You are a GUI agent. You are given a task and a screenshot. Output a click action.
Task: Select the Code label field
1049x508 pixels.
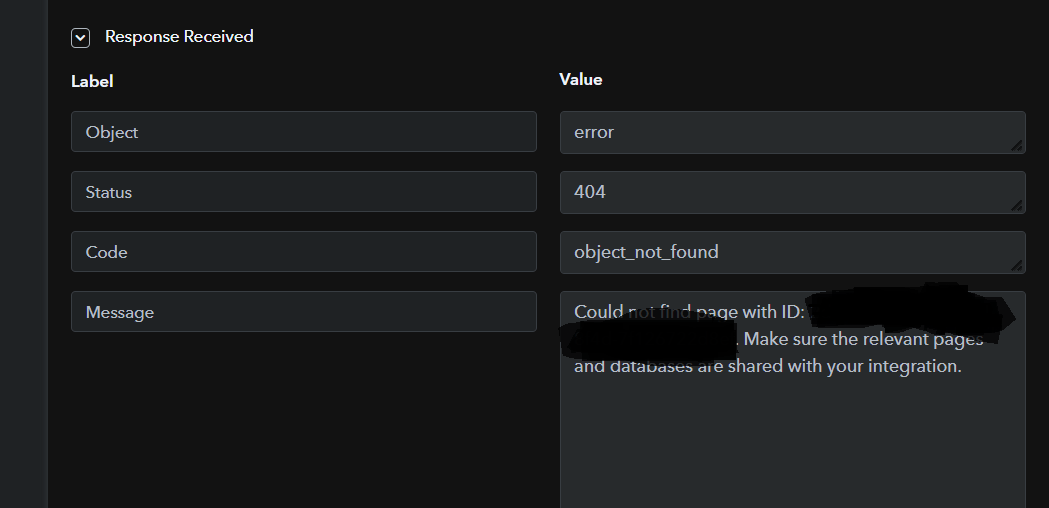click(303, 252)
